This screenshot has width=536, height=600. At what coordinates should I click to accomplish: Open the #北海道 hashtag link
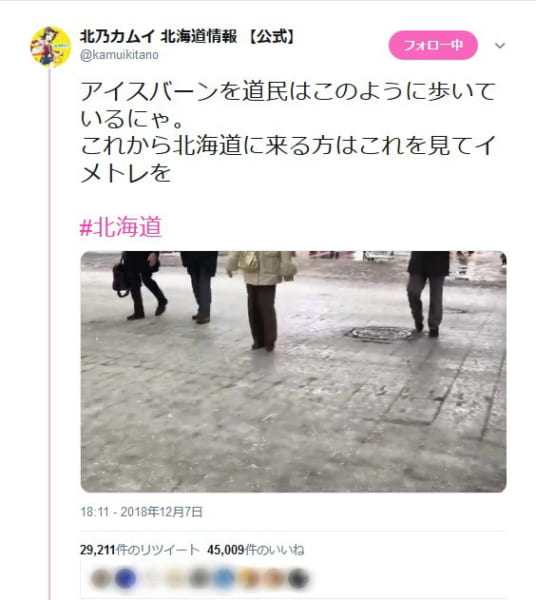pyautogui.click(x=121, y=227)
